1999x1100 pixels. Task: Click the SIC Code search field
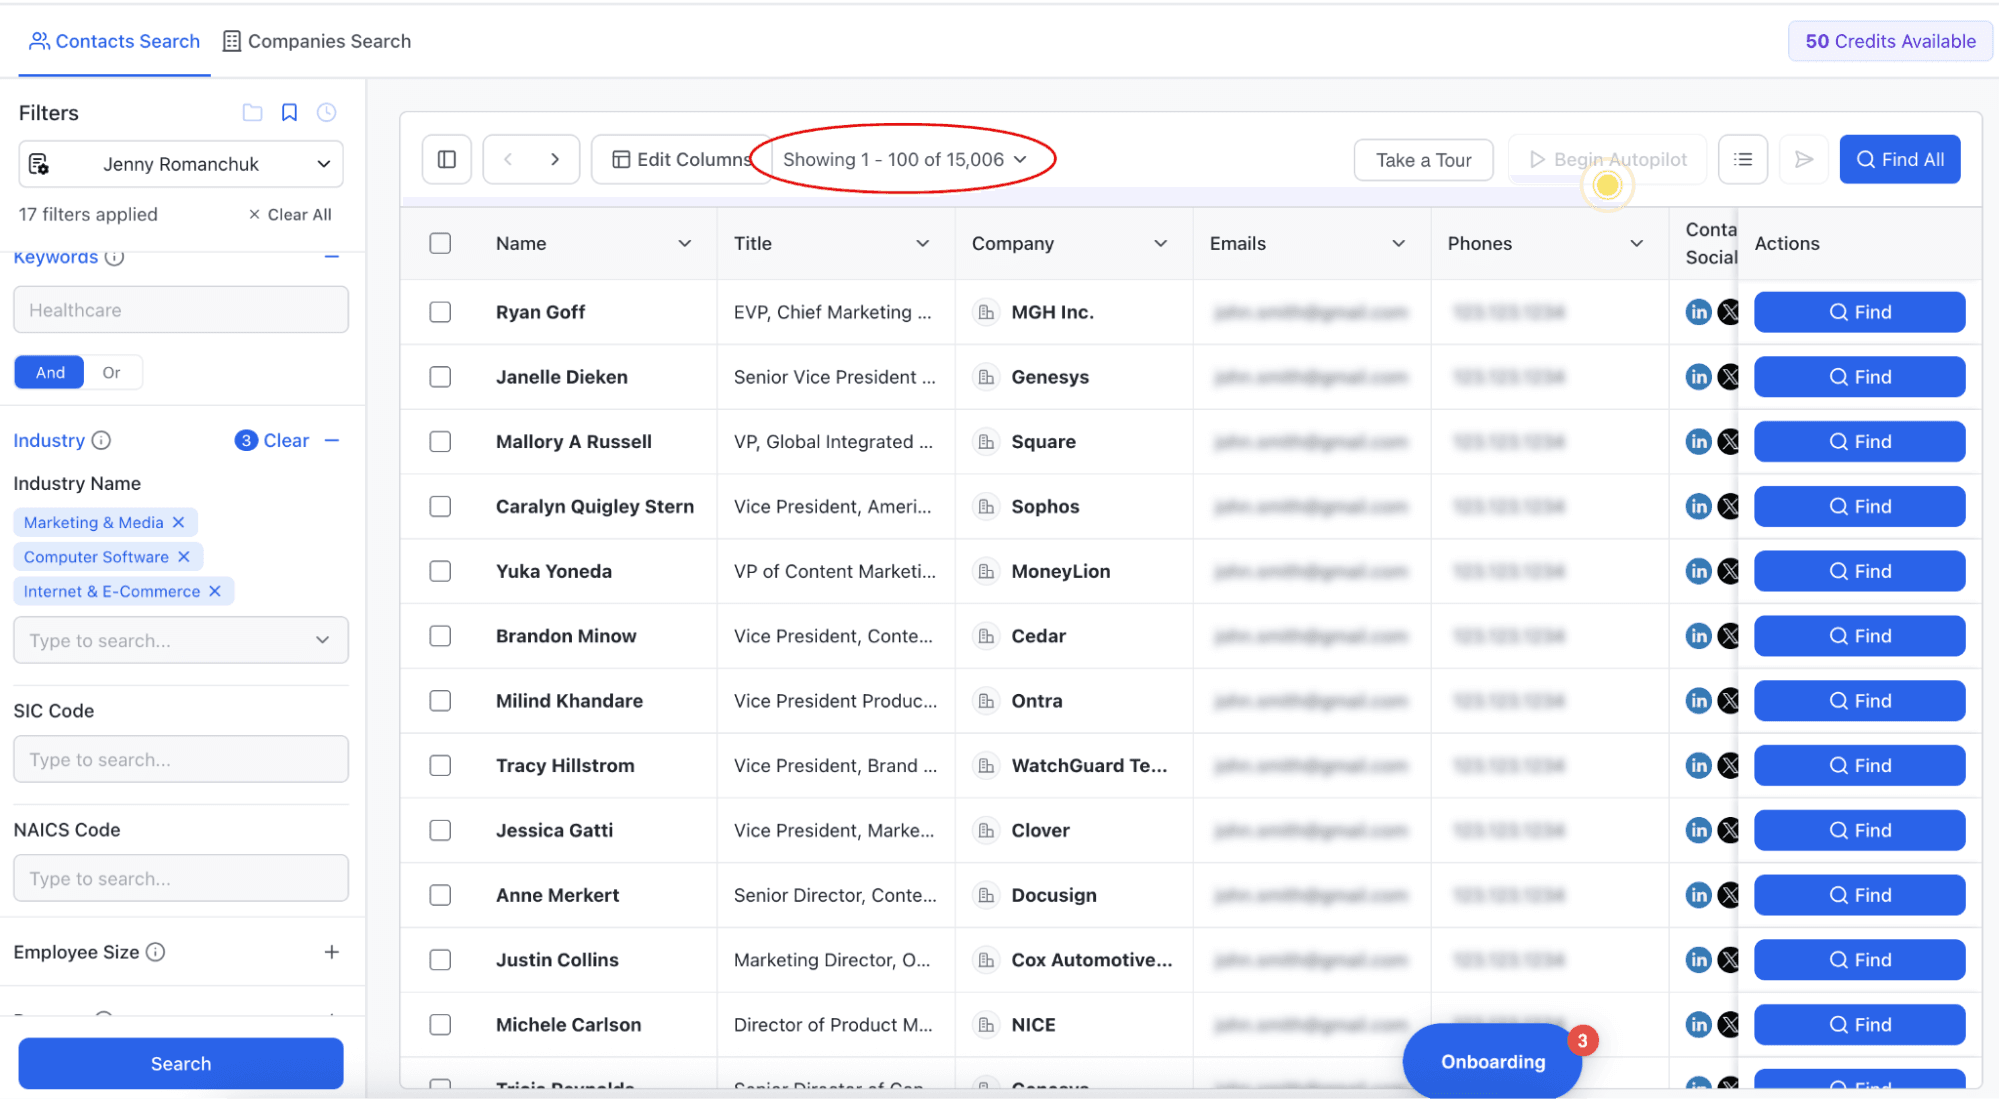pyautogui.click(x=180, y=759)
